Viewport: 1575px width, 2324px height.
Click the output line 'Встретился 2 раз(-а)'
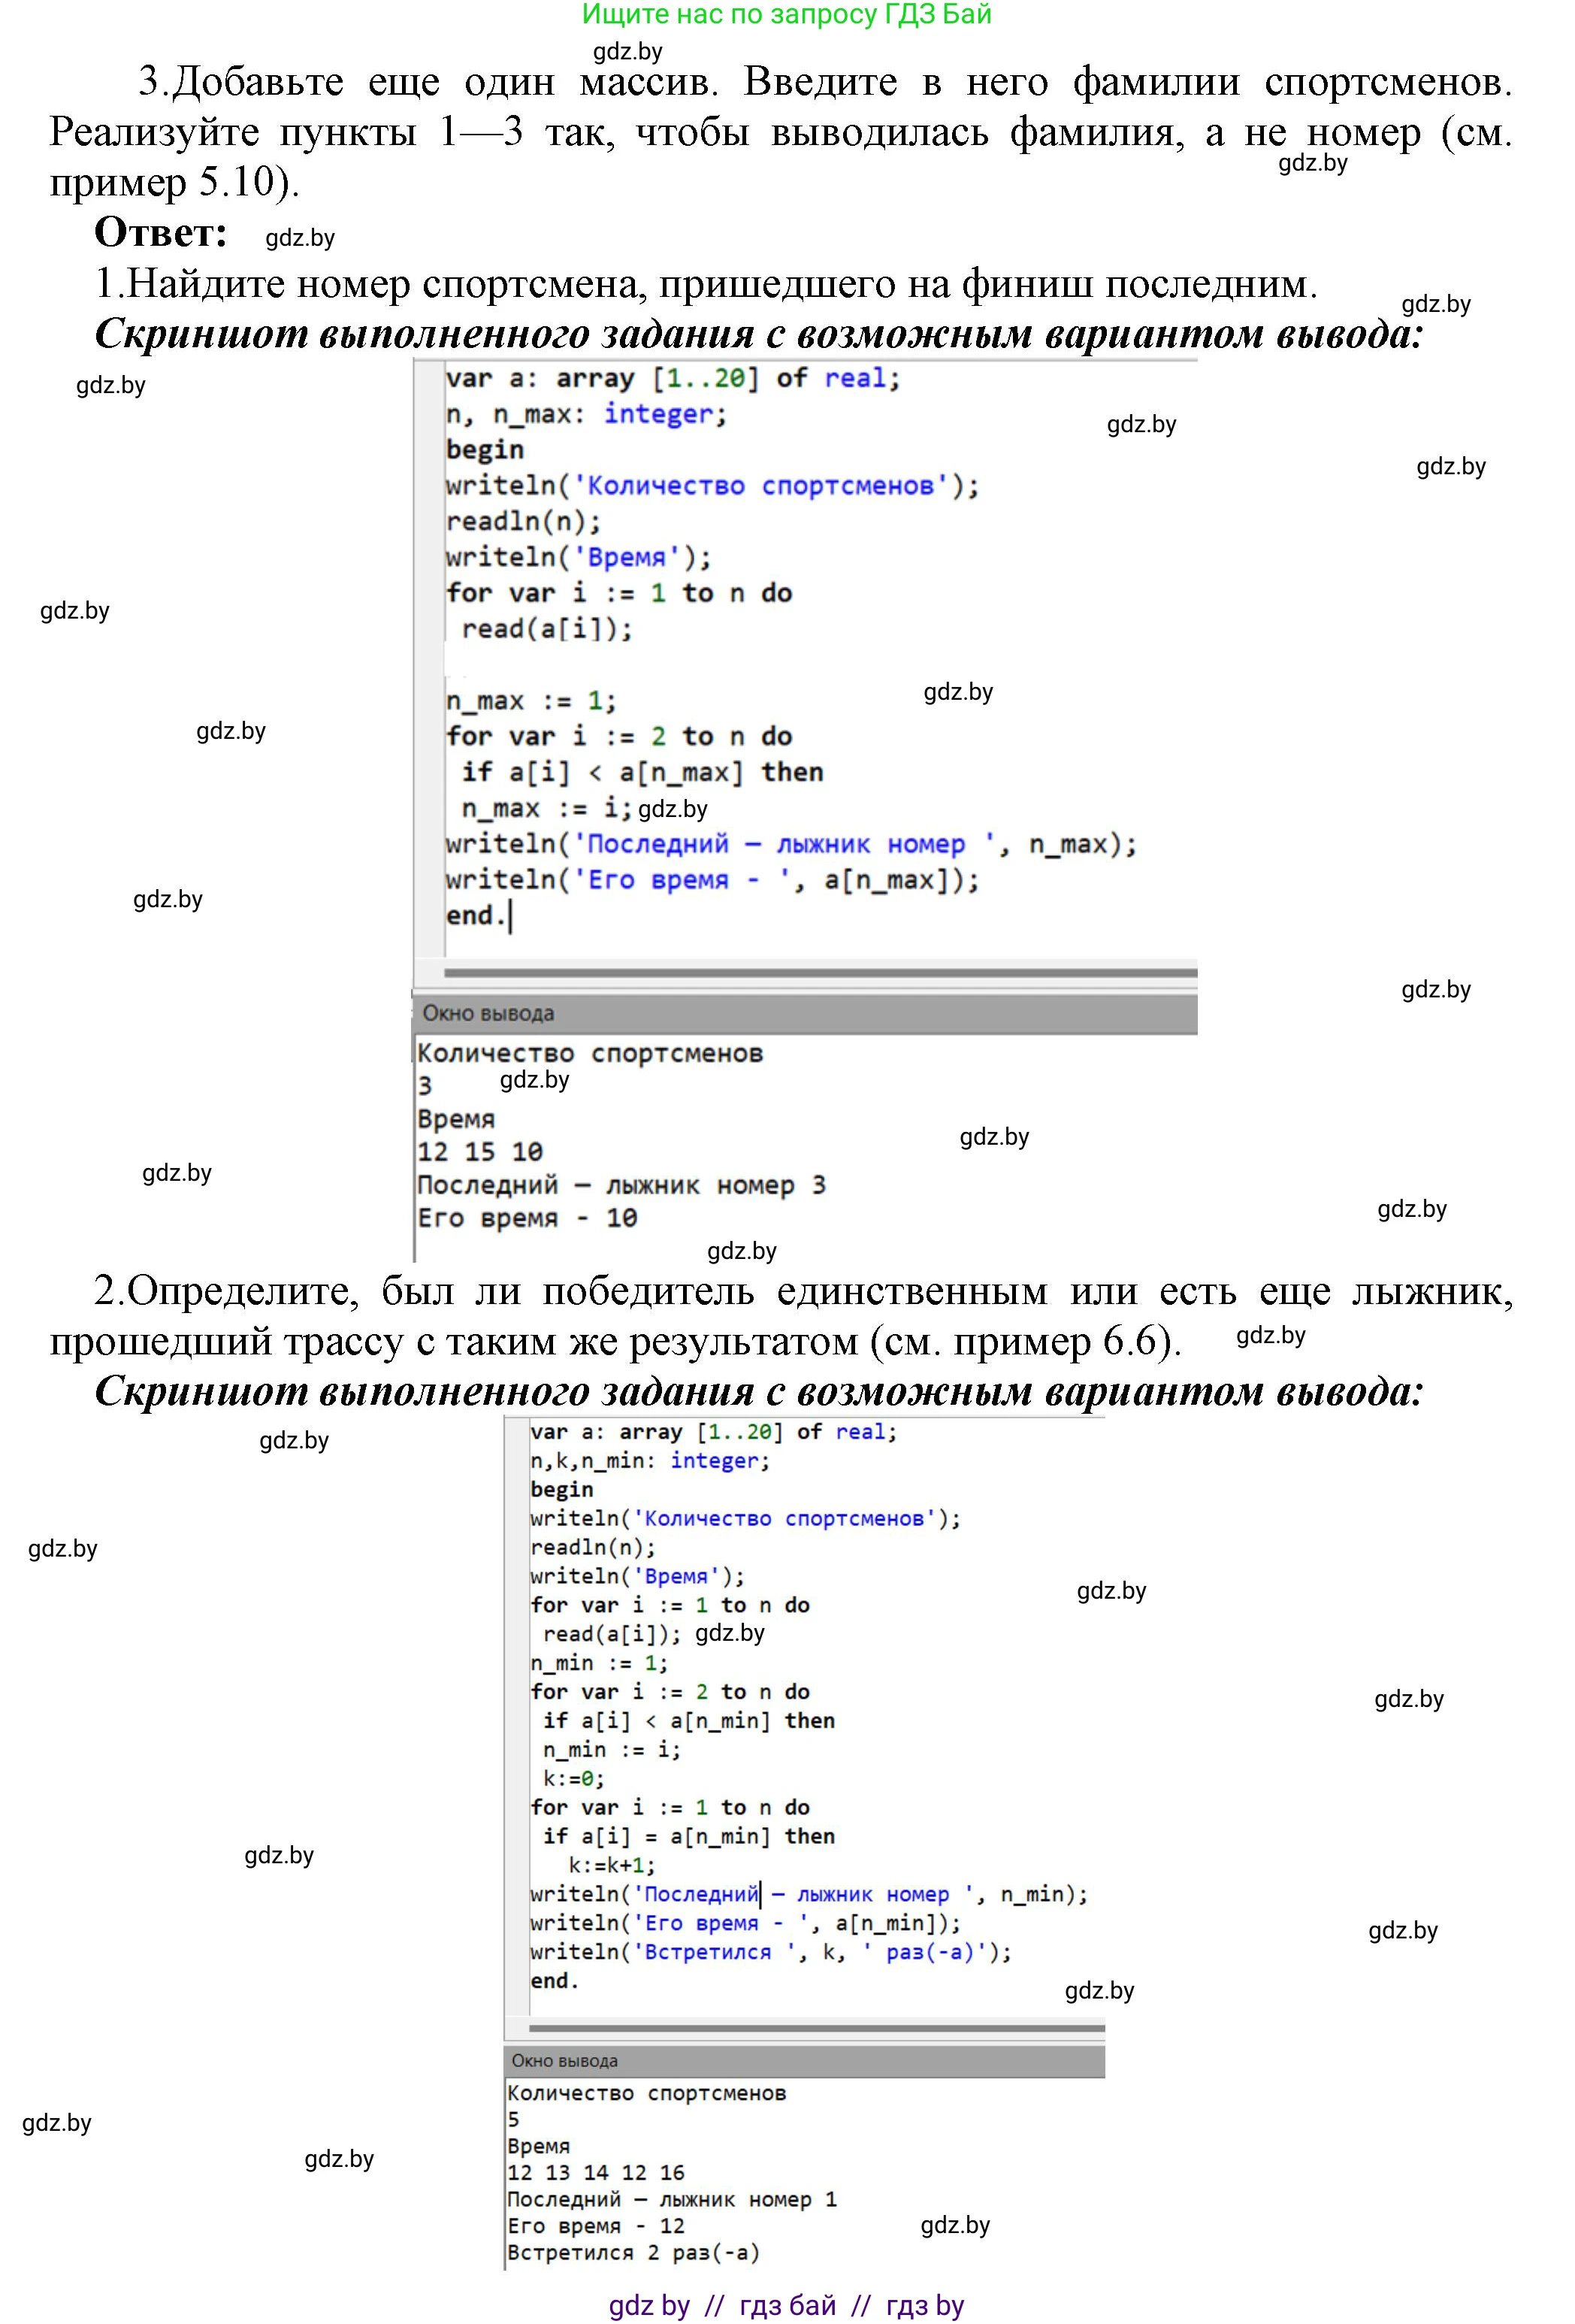[633, 2253]
